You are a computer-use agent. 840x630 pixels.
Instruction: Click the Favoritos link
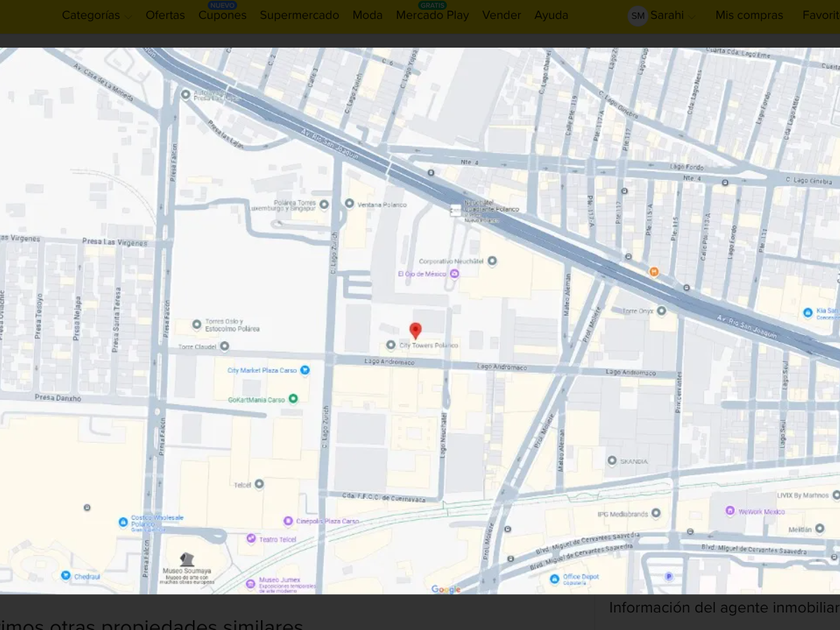tap(821, 16)
